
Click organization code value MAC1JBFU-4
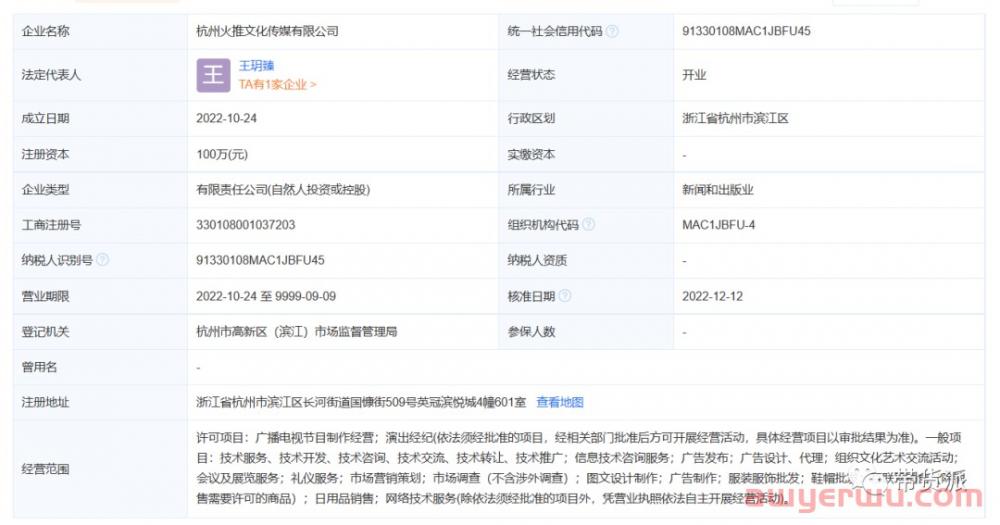(x=718, y=225)
